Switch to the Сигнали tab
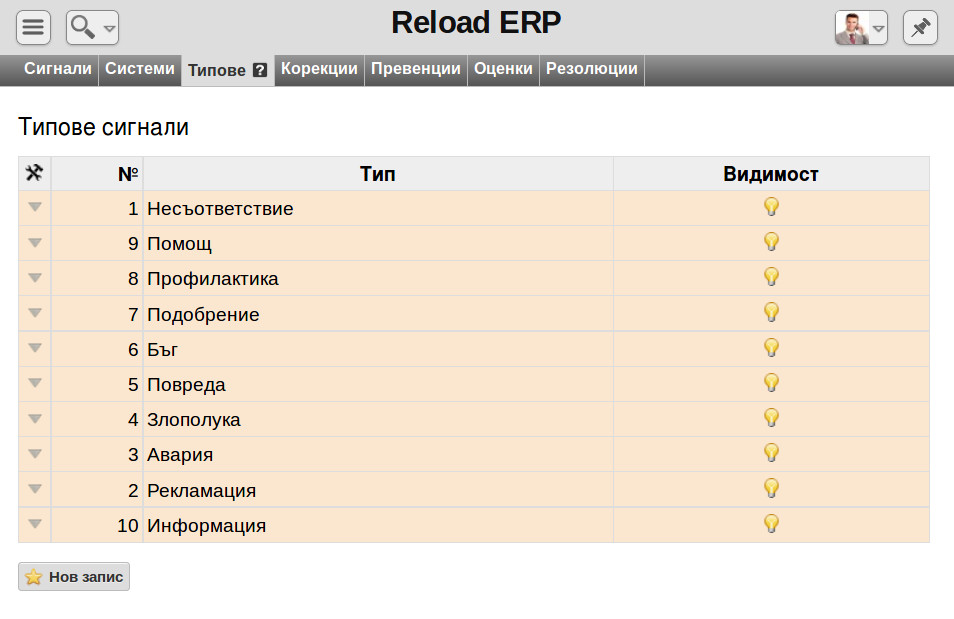954x619 pixels. click(x=58, y=69)
